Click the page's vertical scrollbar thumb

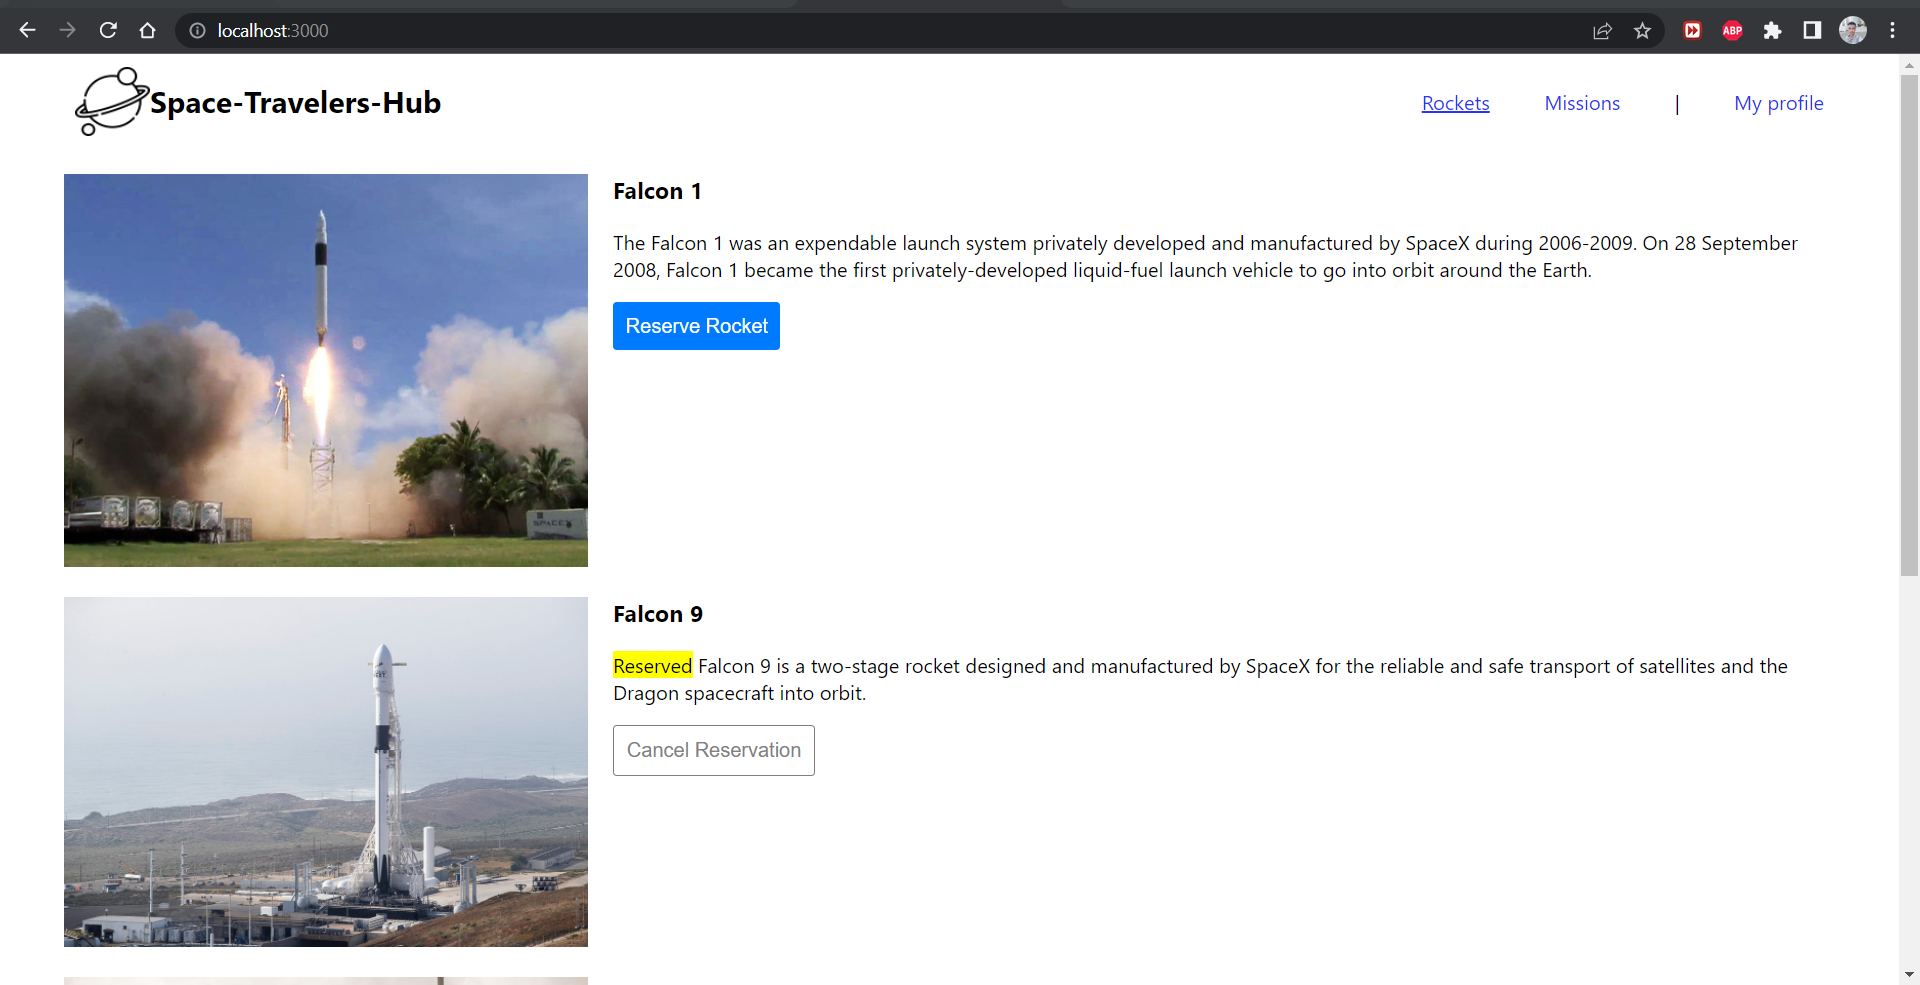[1909, 325]
